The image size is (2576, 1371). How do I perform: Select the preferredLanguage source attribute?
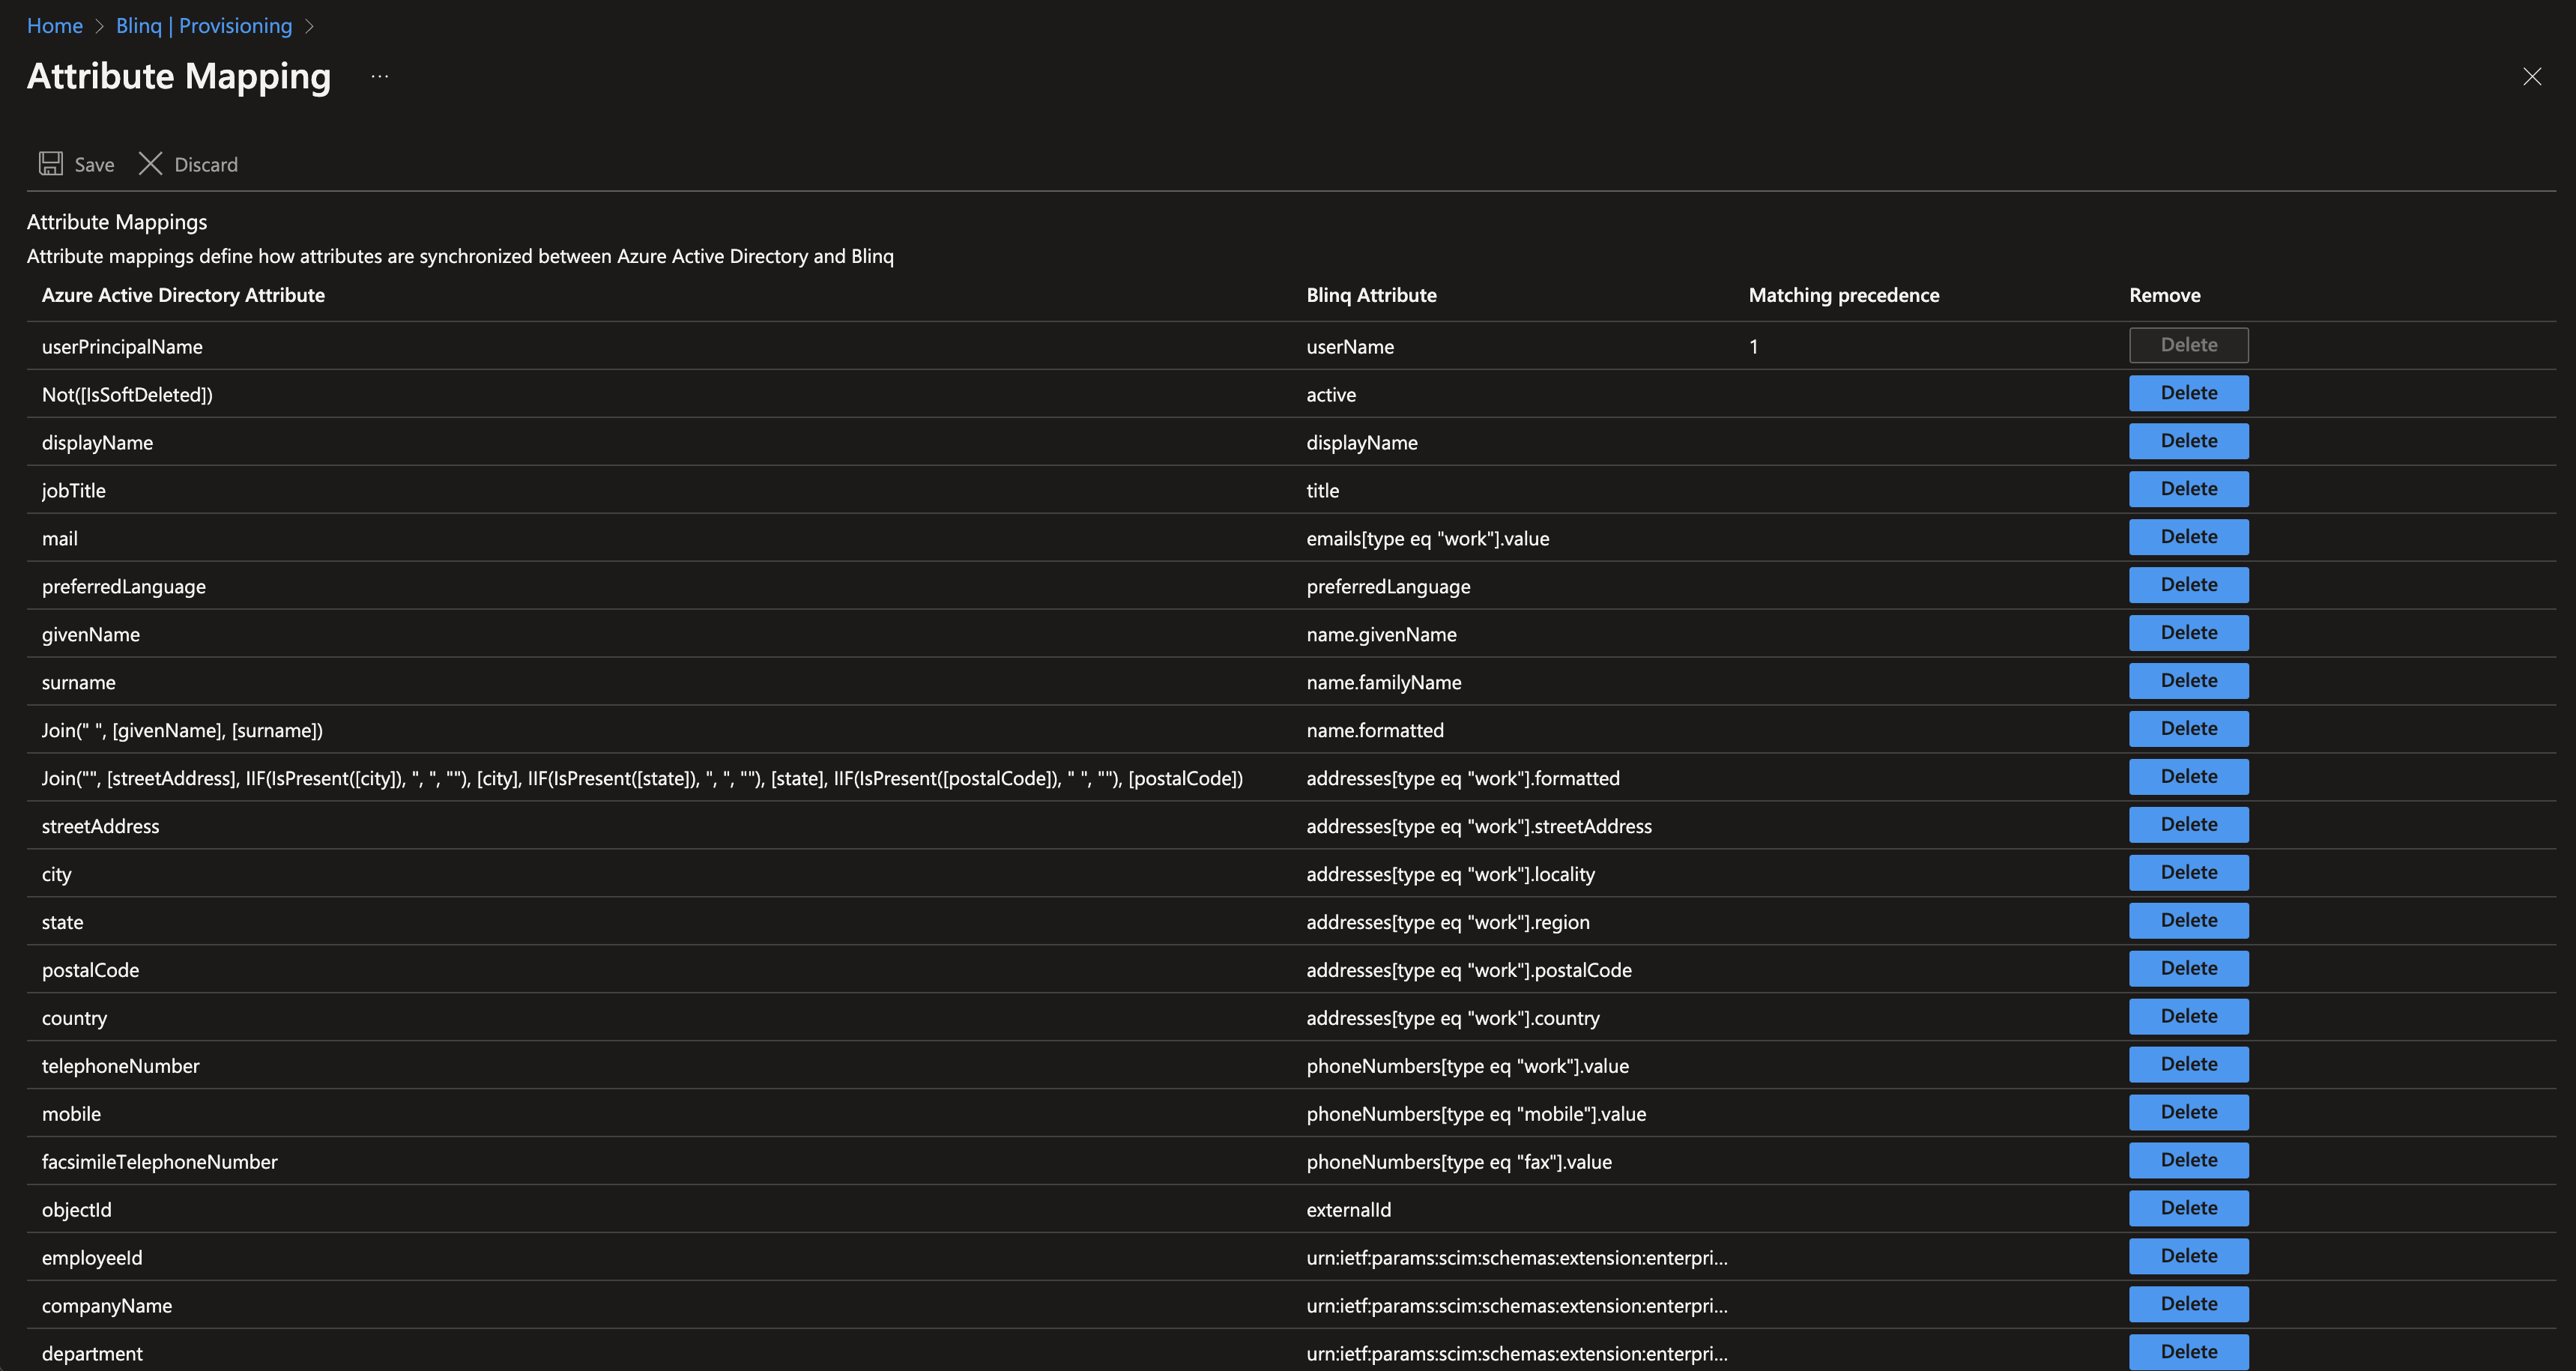click(124, 587)
